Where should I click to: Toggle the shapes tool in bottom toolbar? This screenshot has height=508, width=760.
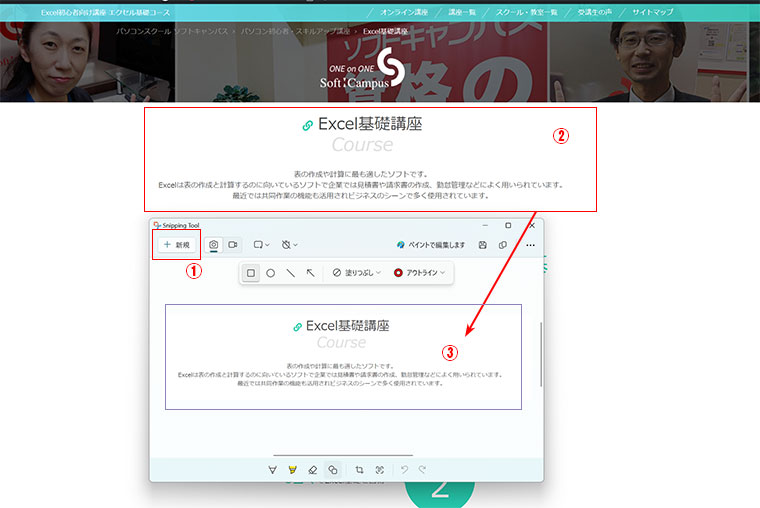click(332, 470)
